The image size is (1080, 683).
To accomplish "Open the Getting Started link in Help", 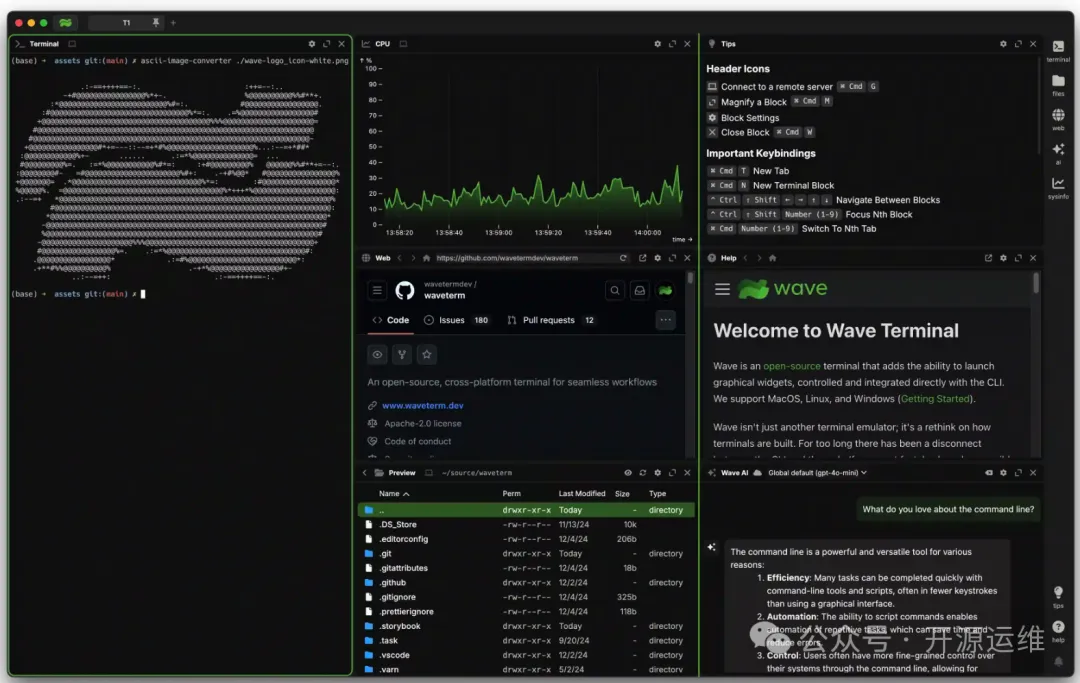I will [x=935, y=398].
